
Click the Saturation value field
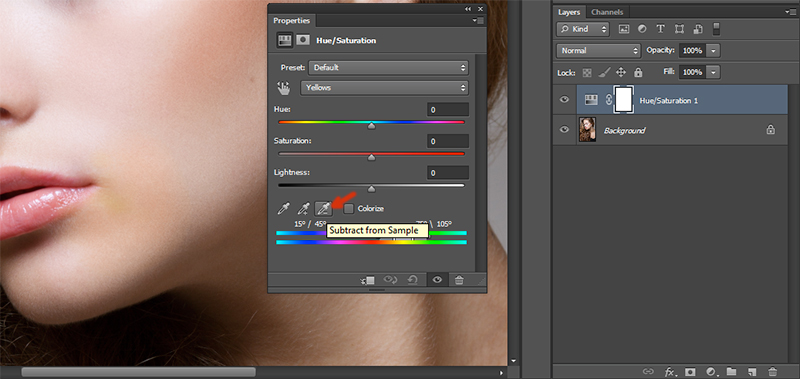click(448, 141)
